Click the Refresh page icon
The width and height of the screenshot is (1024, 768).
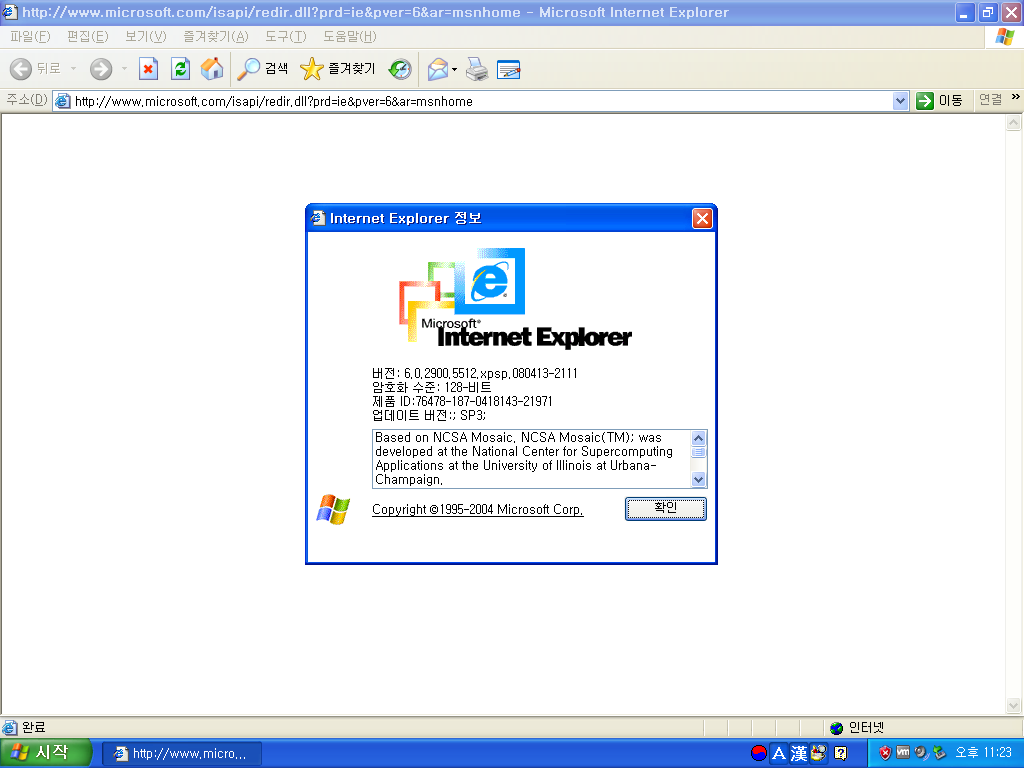[180, 69]
